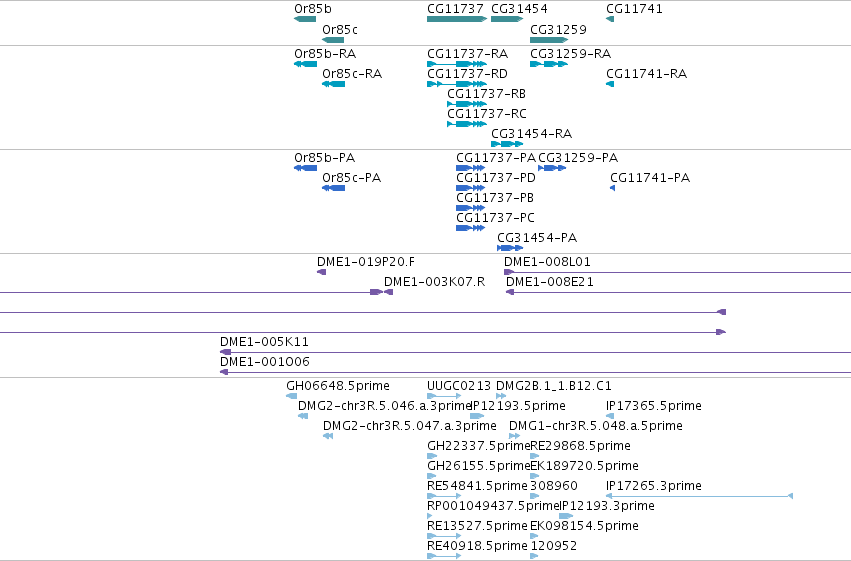Select the CG31454-PA protein feature
851x561 pixels.
click(x=510, y=248)
